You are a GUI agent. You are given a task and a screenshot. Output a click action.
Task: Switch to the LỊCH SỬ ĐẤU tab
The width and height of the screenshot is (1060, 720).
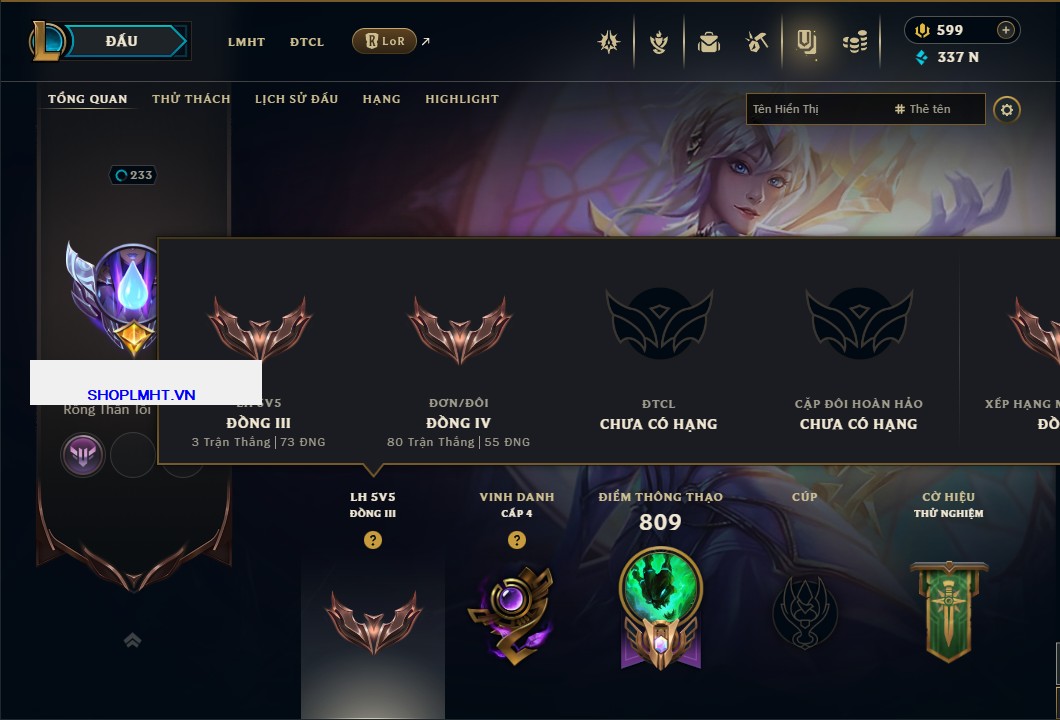(296, 99)
